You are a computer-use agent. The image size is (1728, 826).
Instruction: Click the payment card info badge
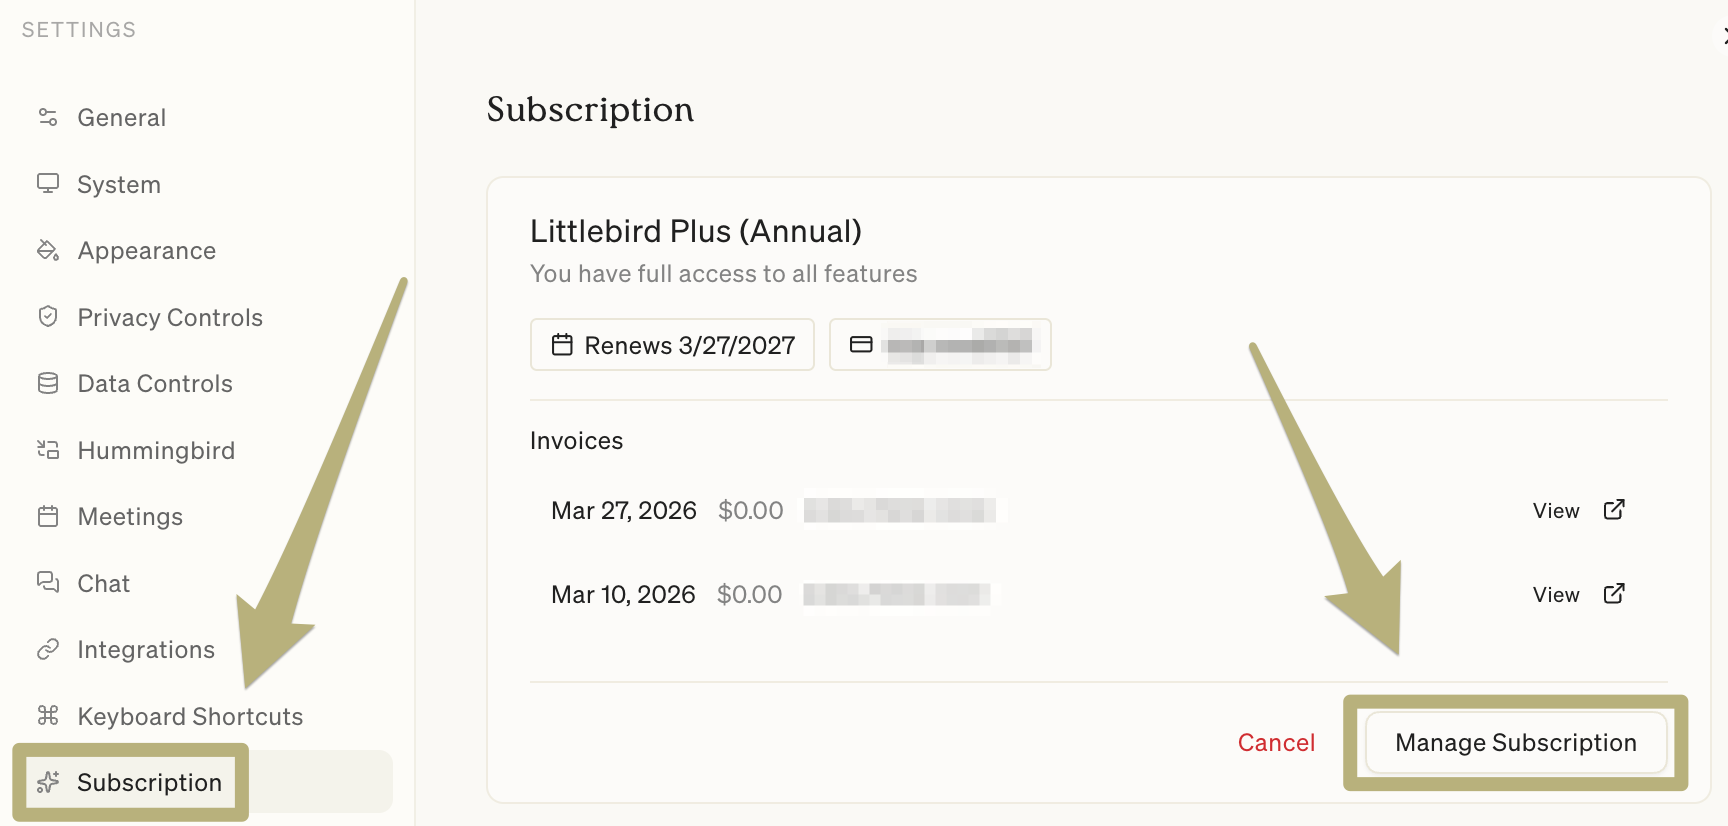pyautogui.click(x=940, y=345)
